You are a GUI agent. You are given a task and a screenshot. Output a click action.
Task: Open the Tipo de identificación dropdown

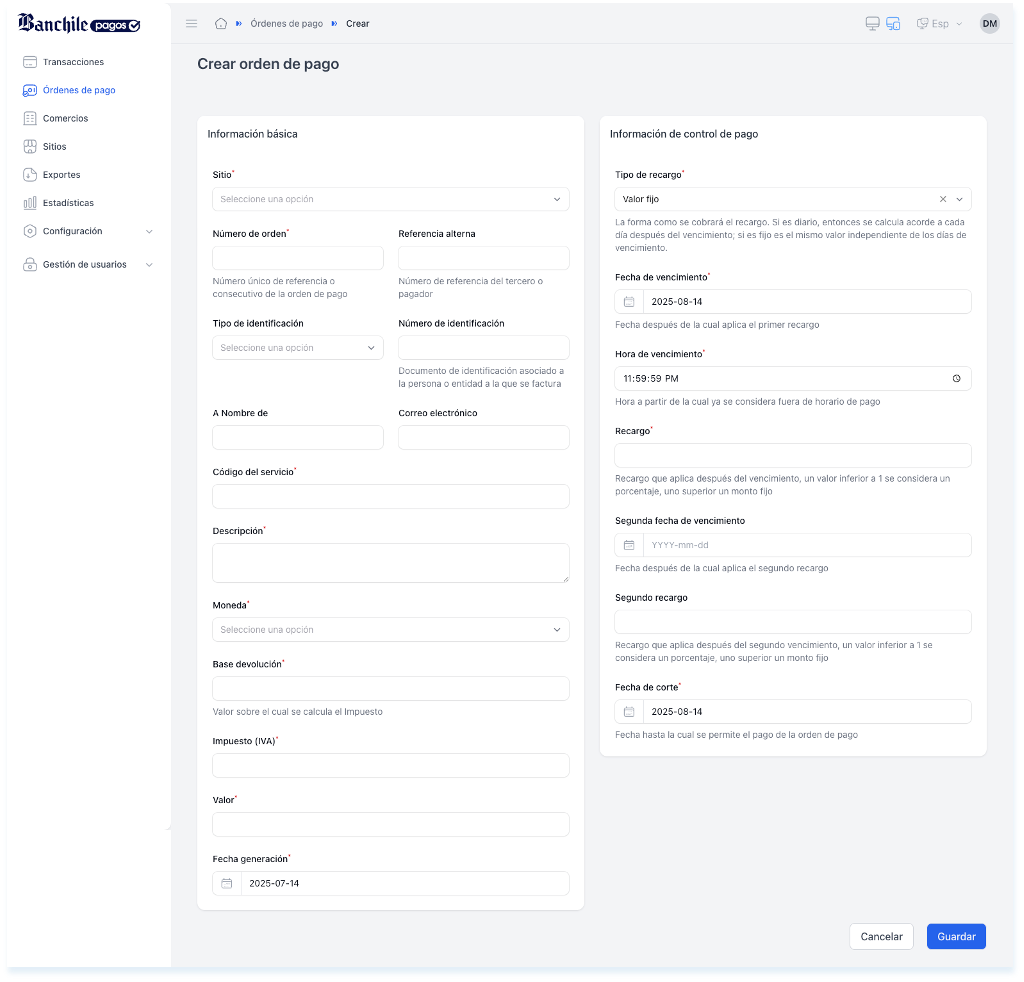298,348
